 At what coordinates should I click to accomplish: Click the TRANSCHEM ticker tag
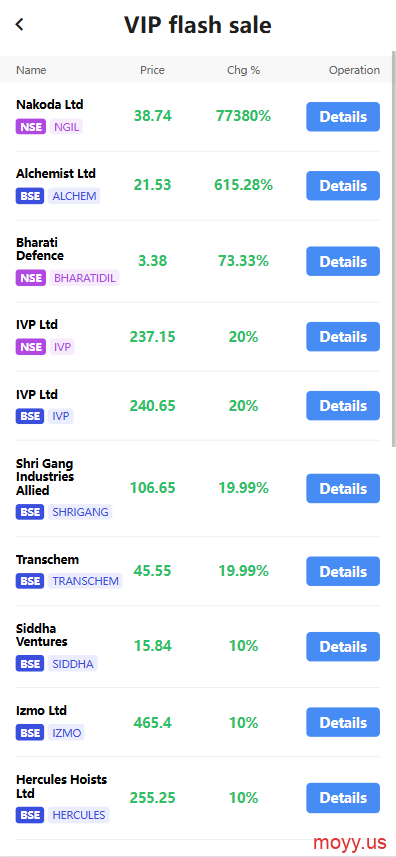click(85, 581)
